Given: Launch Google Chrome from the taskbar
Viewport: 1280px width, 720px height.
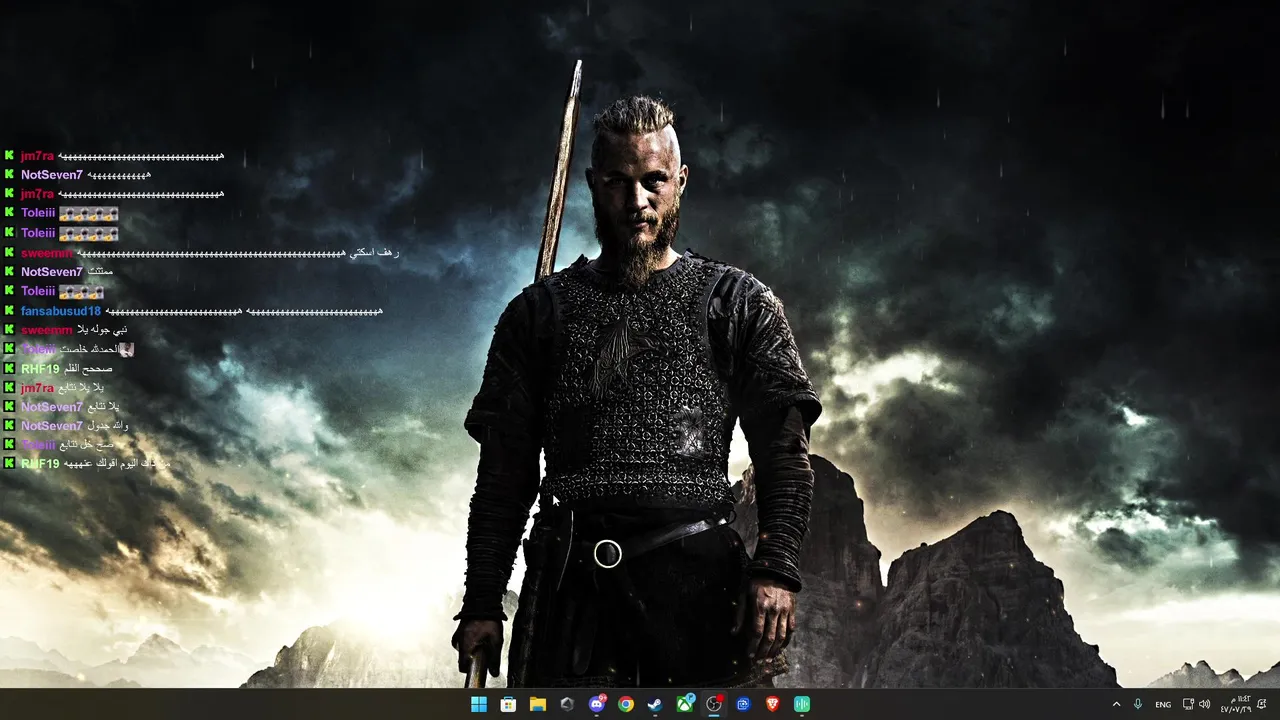Looking at the screenshot, I should point(626,704).
